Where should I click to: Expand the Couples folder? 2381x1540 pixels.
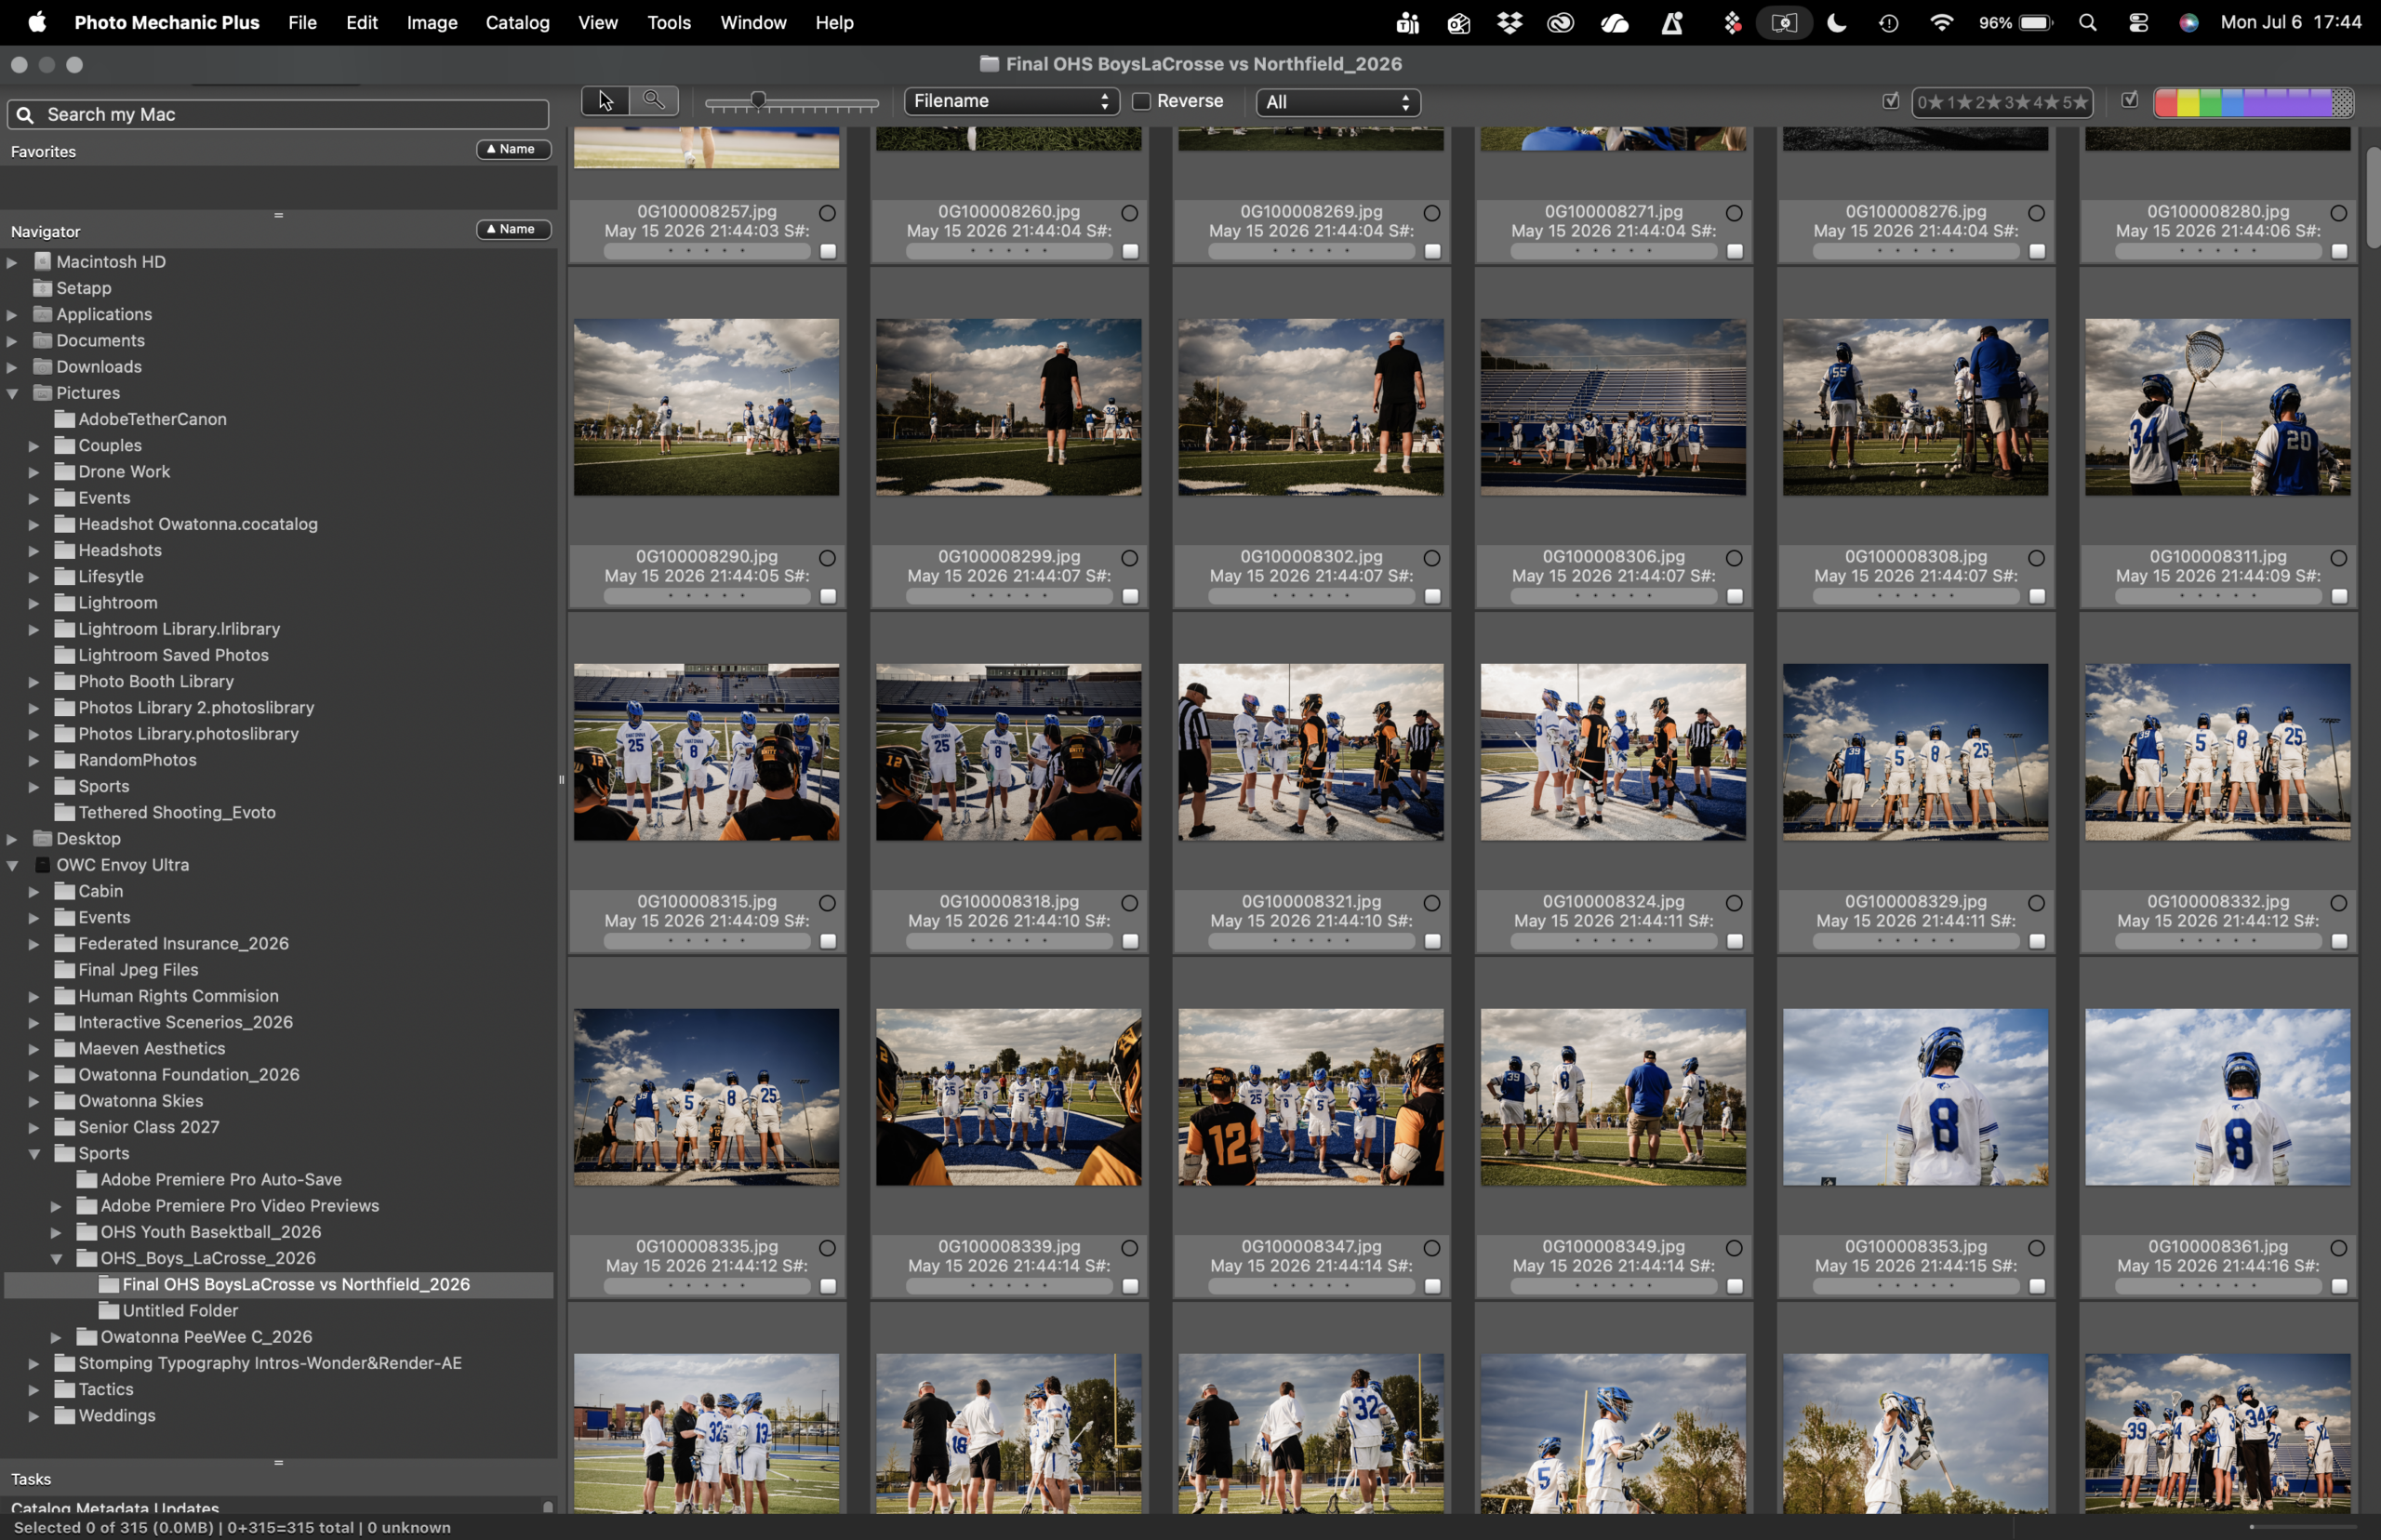[x=34, y=446]
